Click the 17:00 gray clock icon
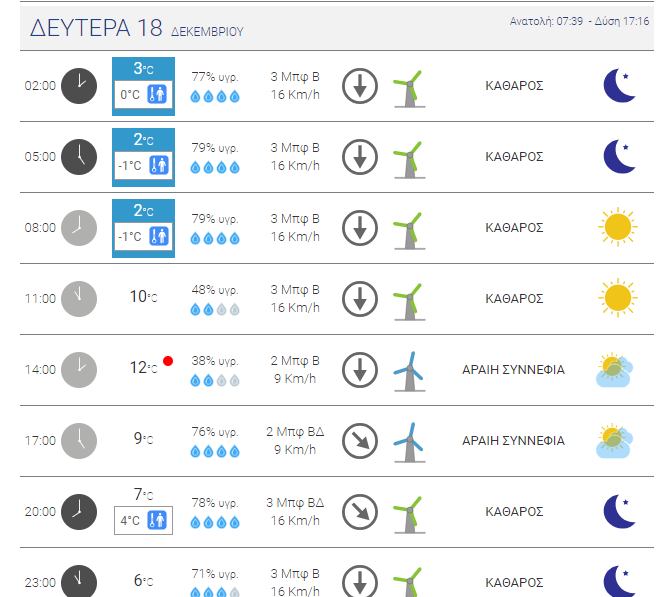The image size is (661, 597). point(79,441)
